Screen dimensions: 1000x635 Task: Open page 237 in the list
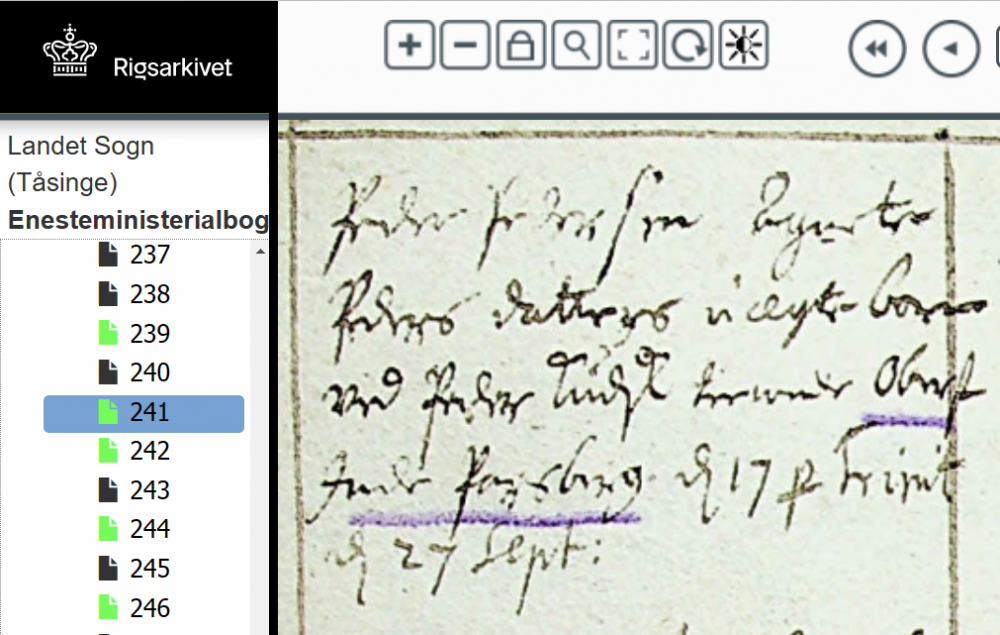pos(135,255)
